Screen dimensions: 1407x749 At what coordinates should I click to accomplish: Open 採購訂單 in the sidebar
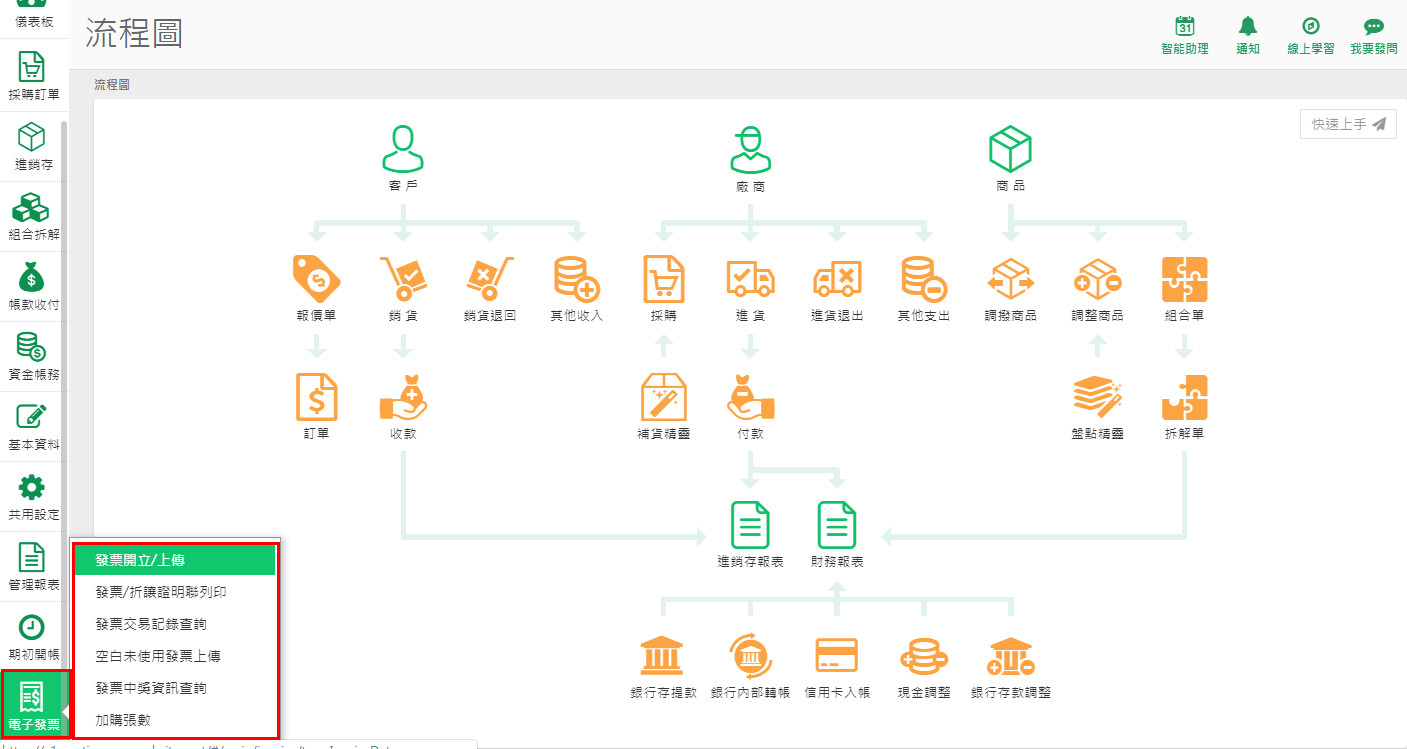pyautogui.click(x=33, y=75)
